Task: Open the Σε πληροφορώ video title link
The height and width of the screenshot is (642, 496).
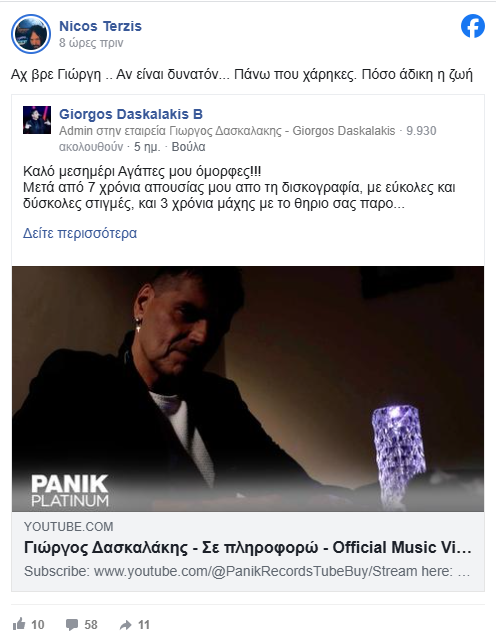Action: pyautogui.click(x=247, y=547)
